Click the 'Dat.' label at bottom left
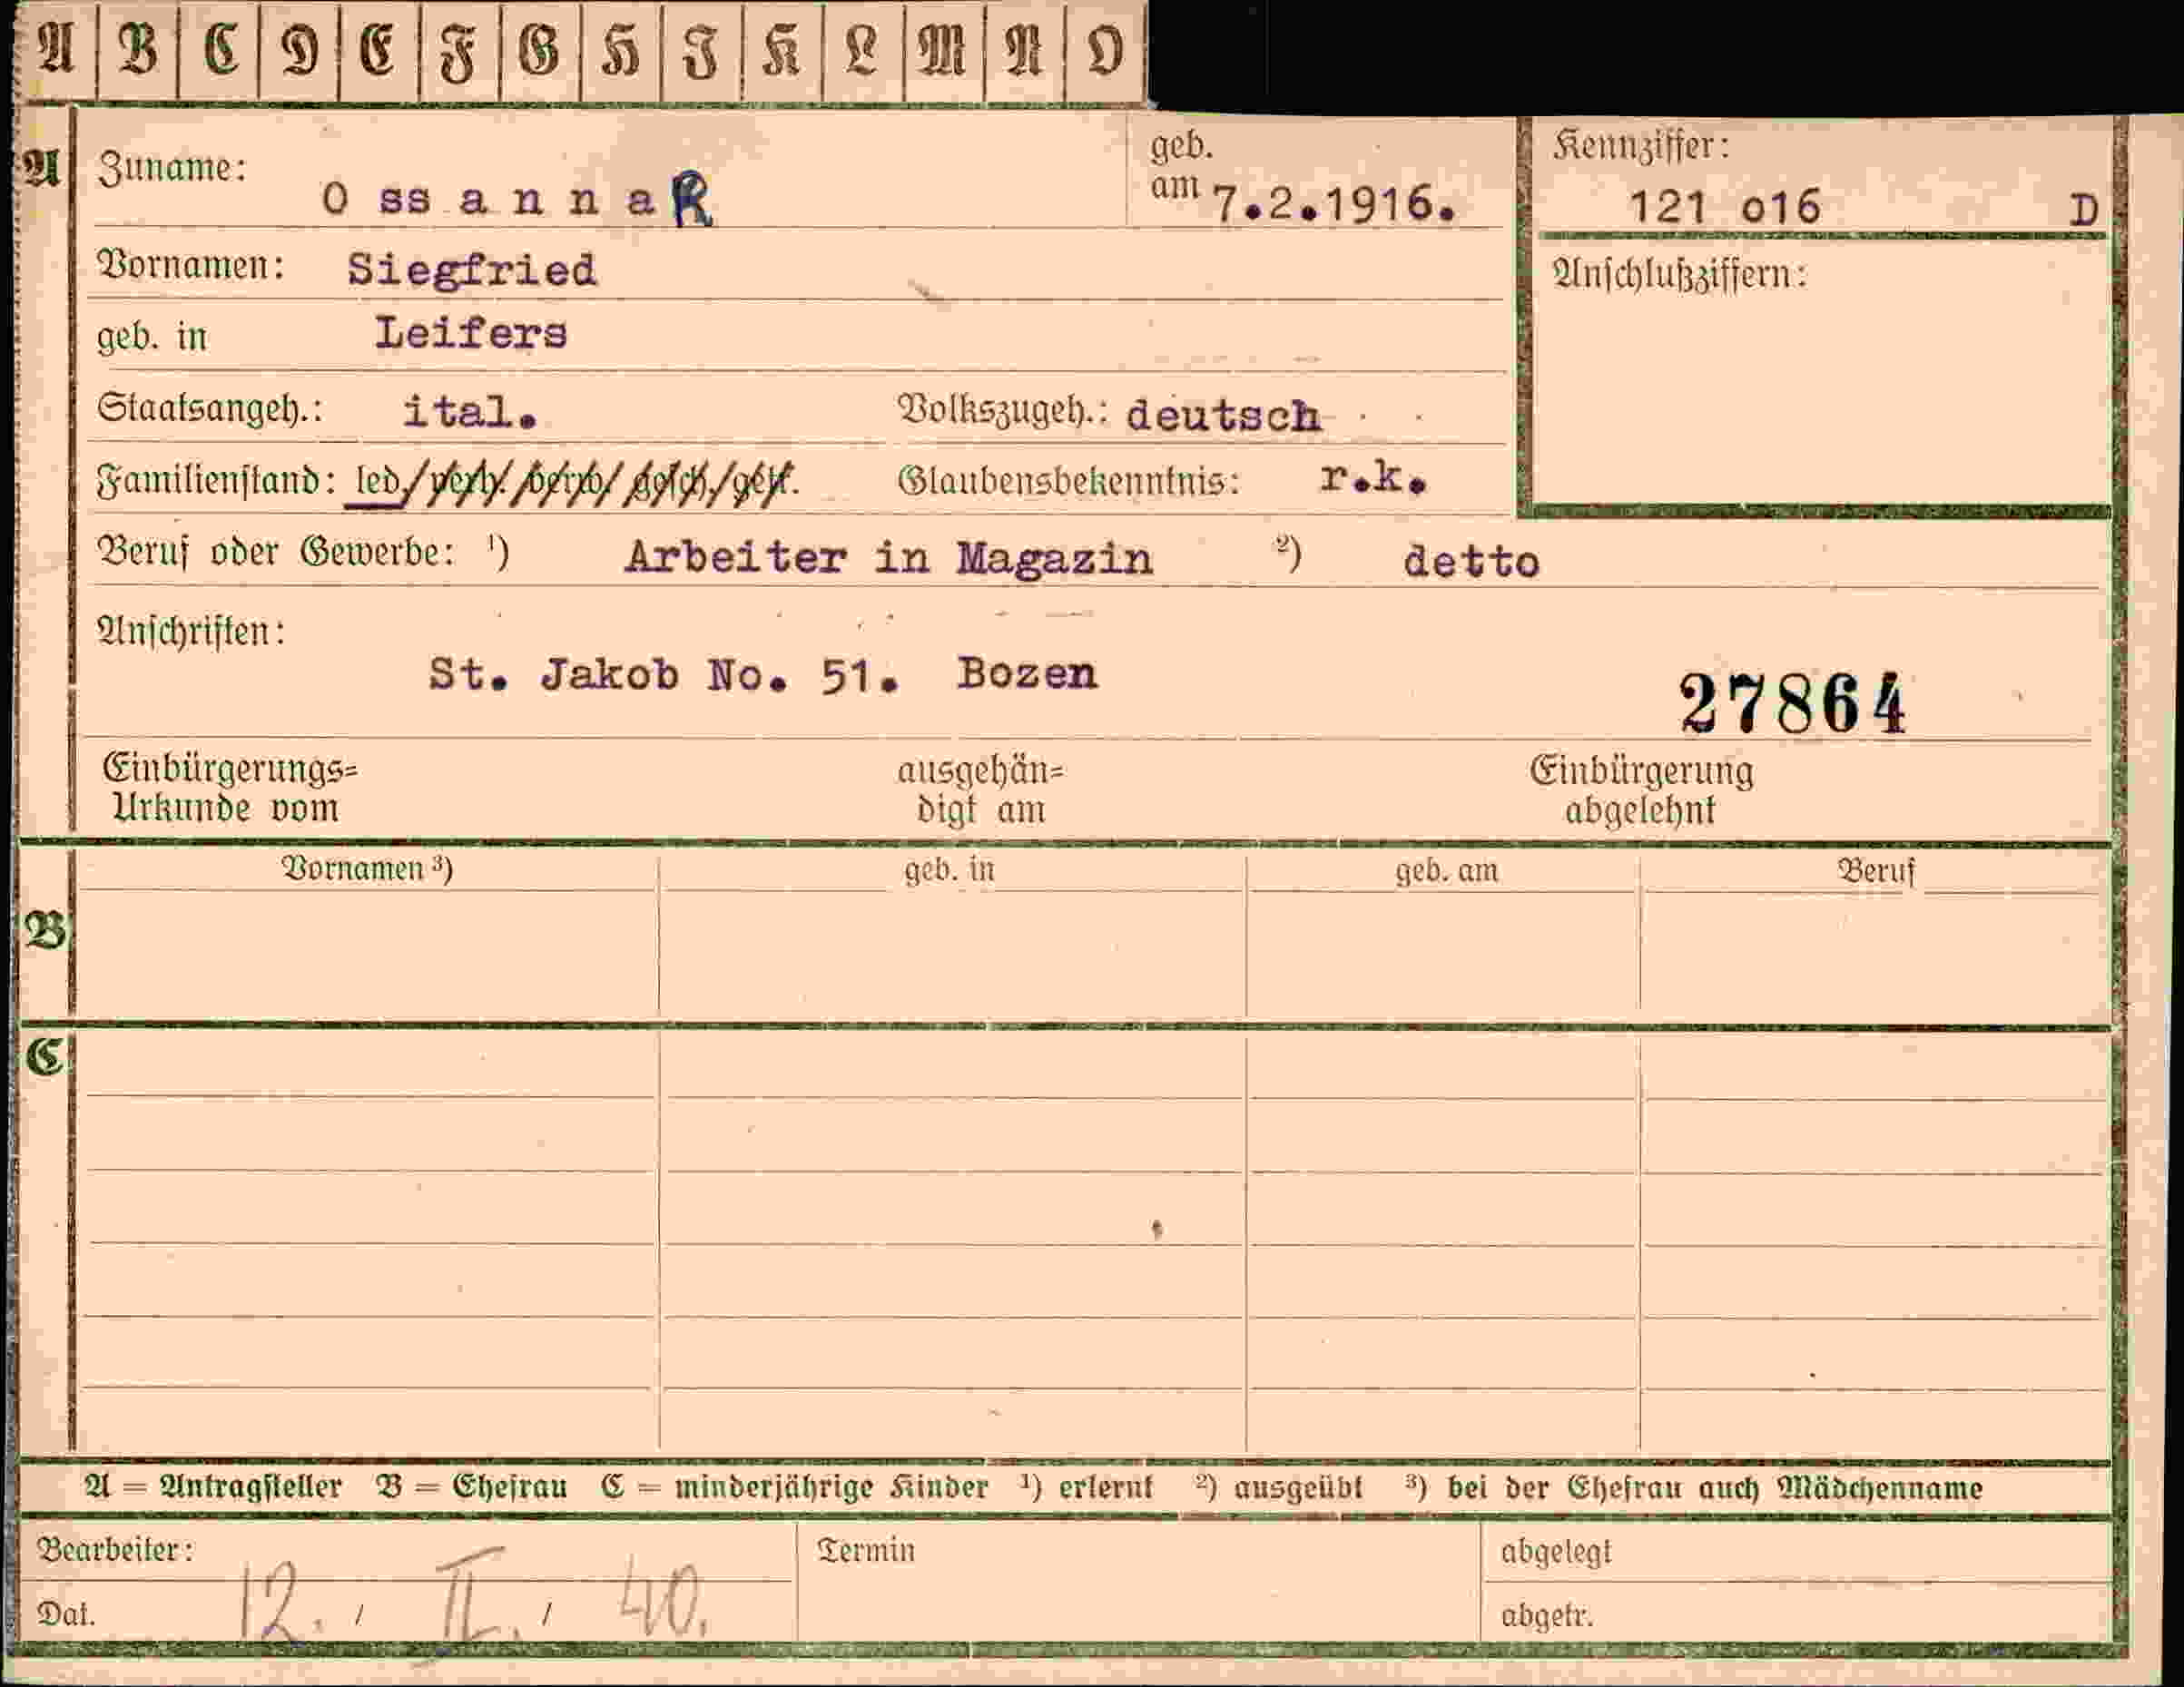Viewport: 2184px width, 1687px height. [x=66, y=1614]
